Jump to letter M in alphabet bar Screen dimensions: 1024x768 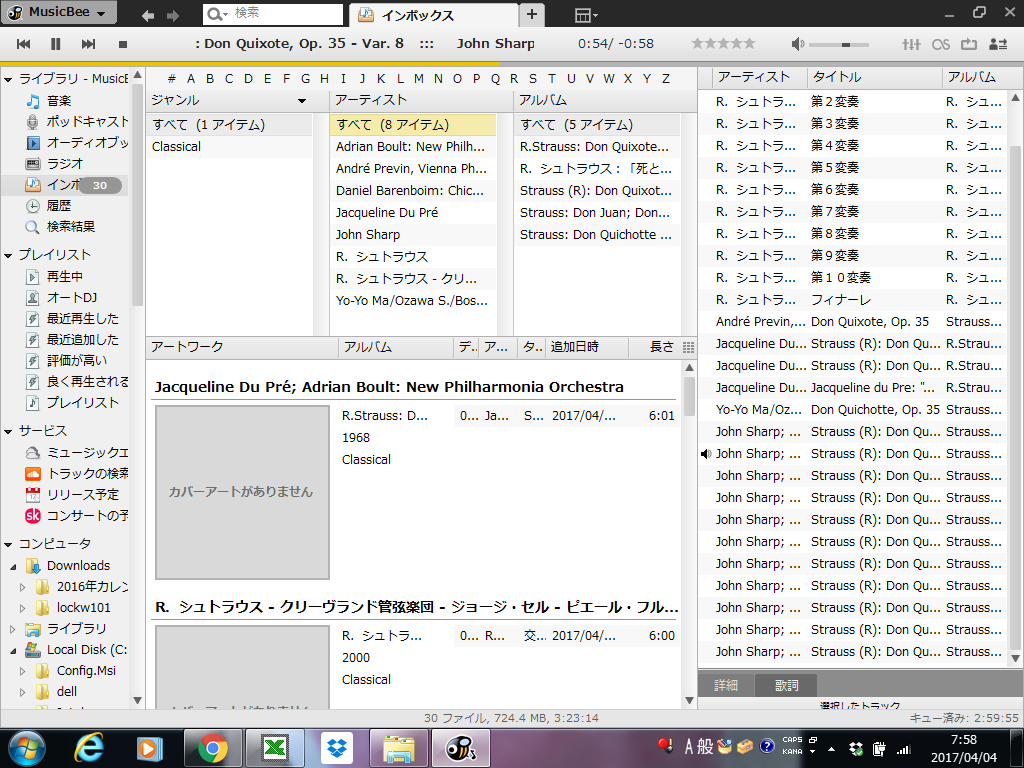[x=419, y=79]
